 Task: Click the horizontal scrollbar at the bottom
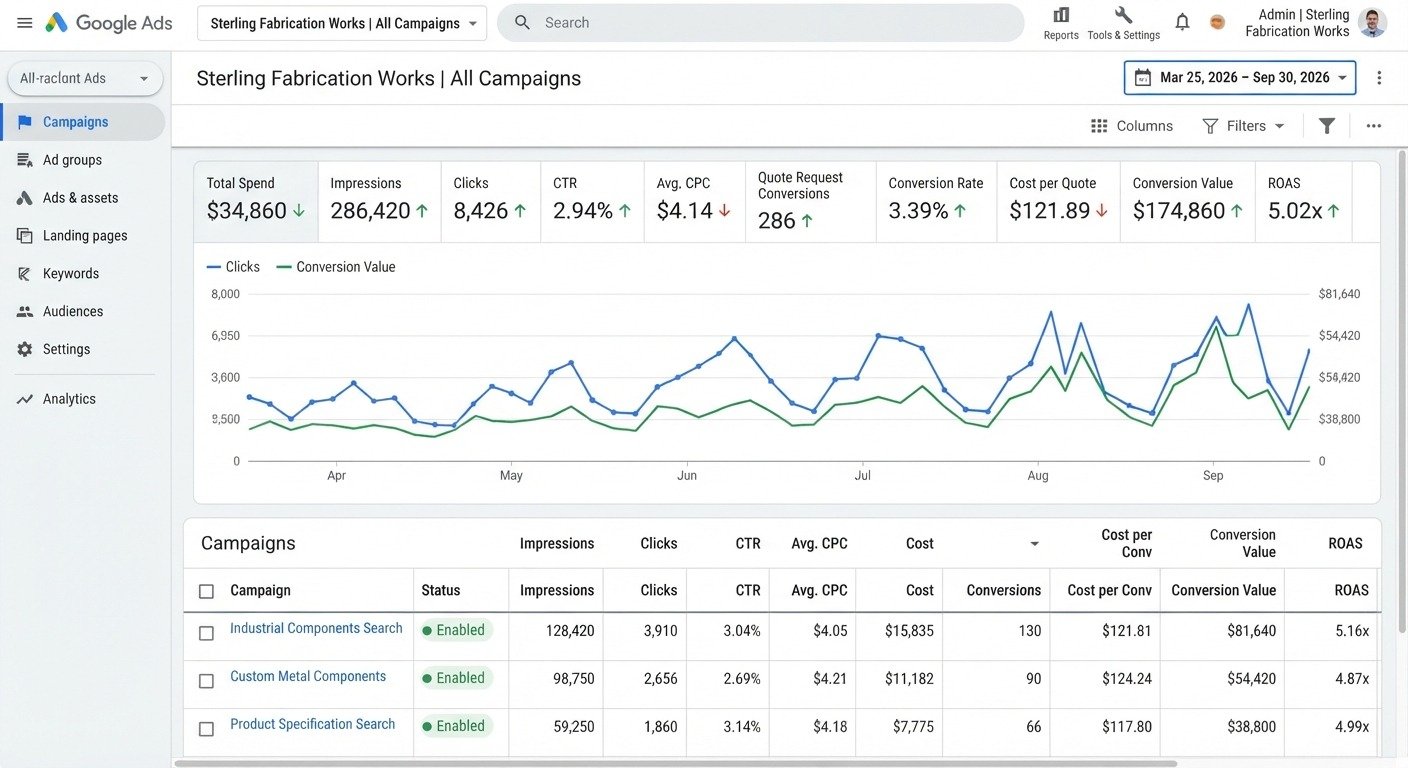pyautogui.click(x=675, y=764)
